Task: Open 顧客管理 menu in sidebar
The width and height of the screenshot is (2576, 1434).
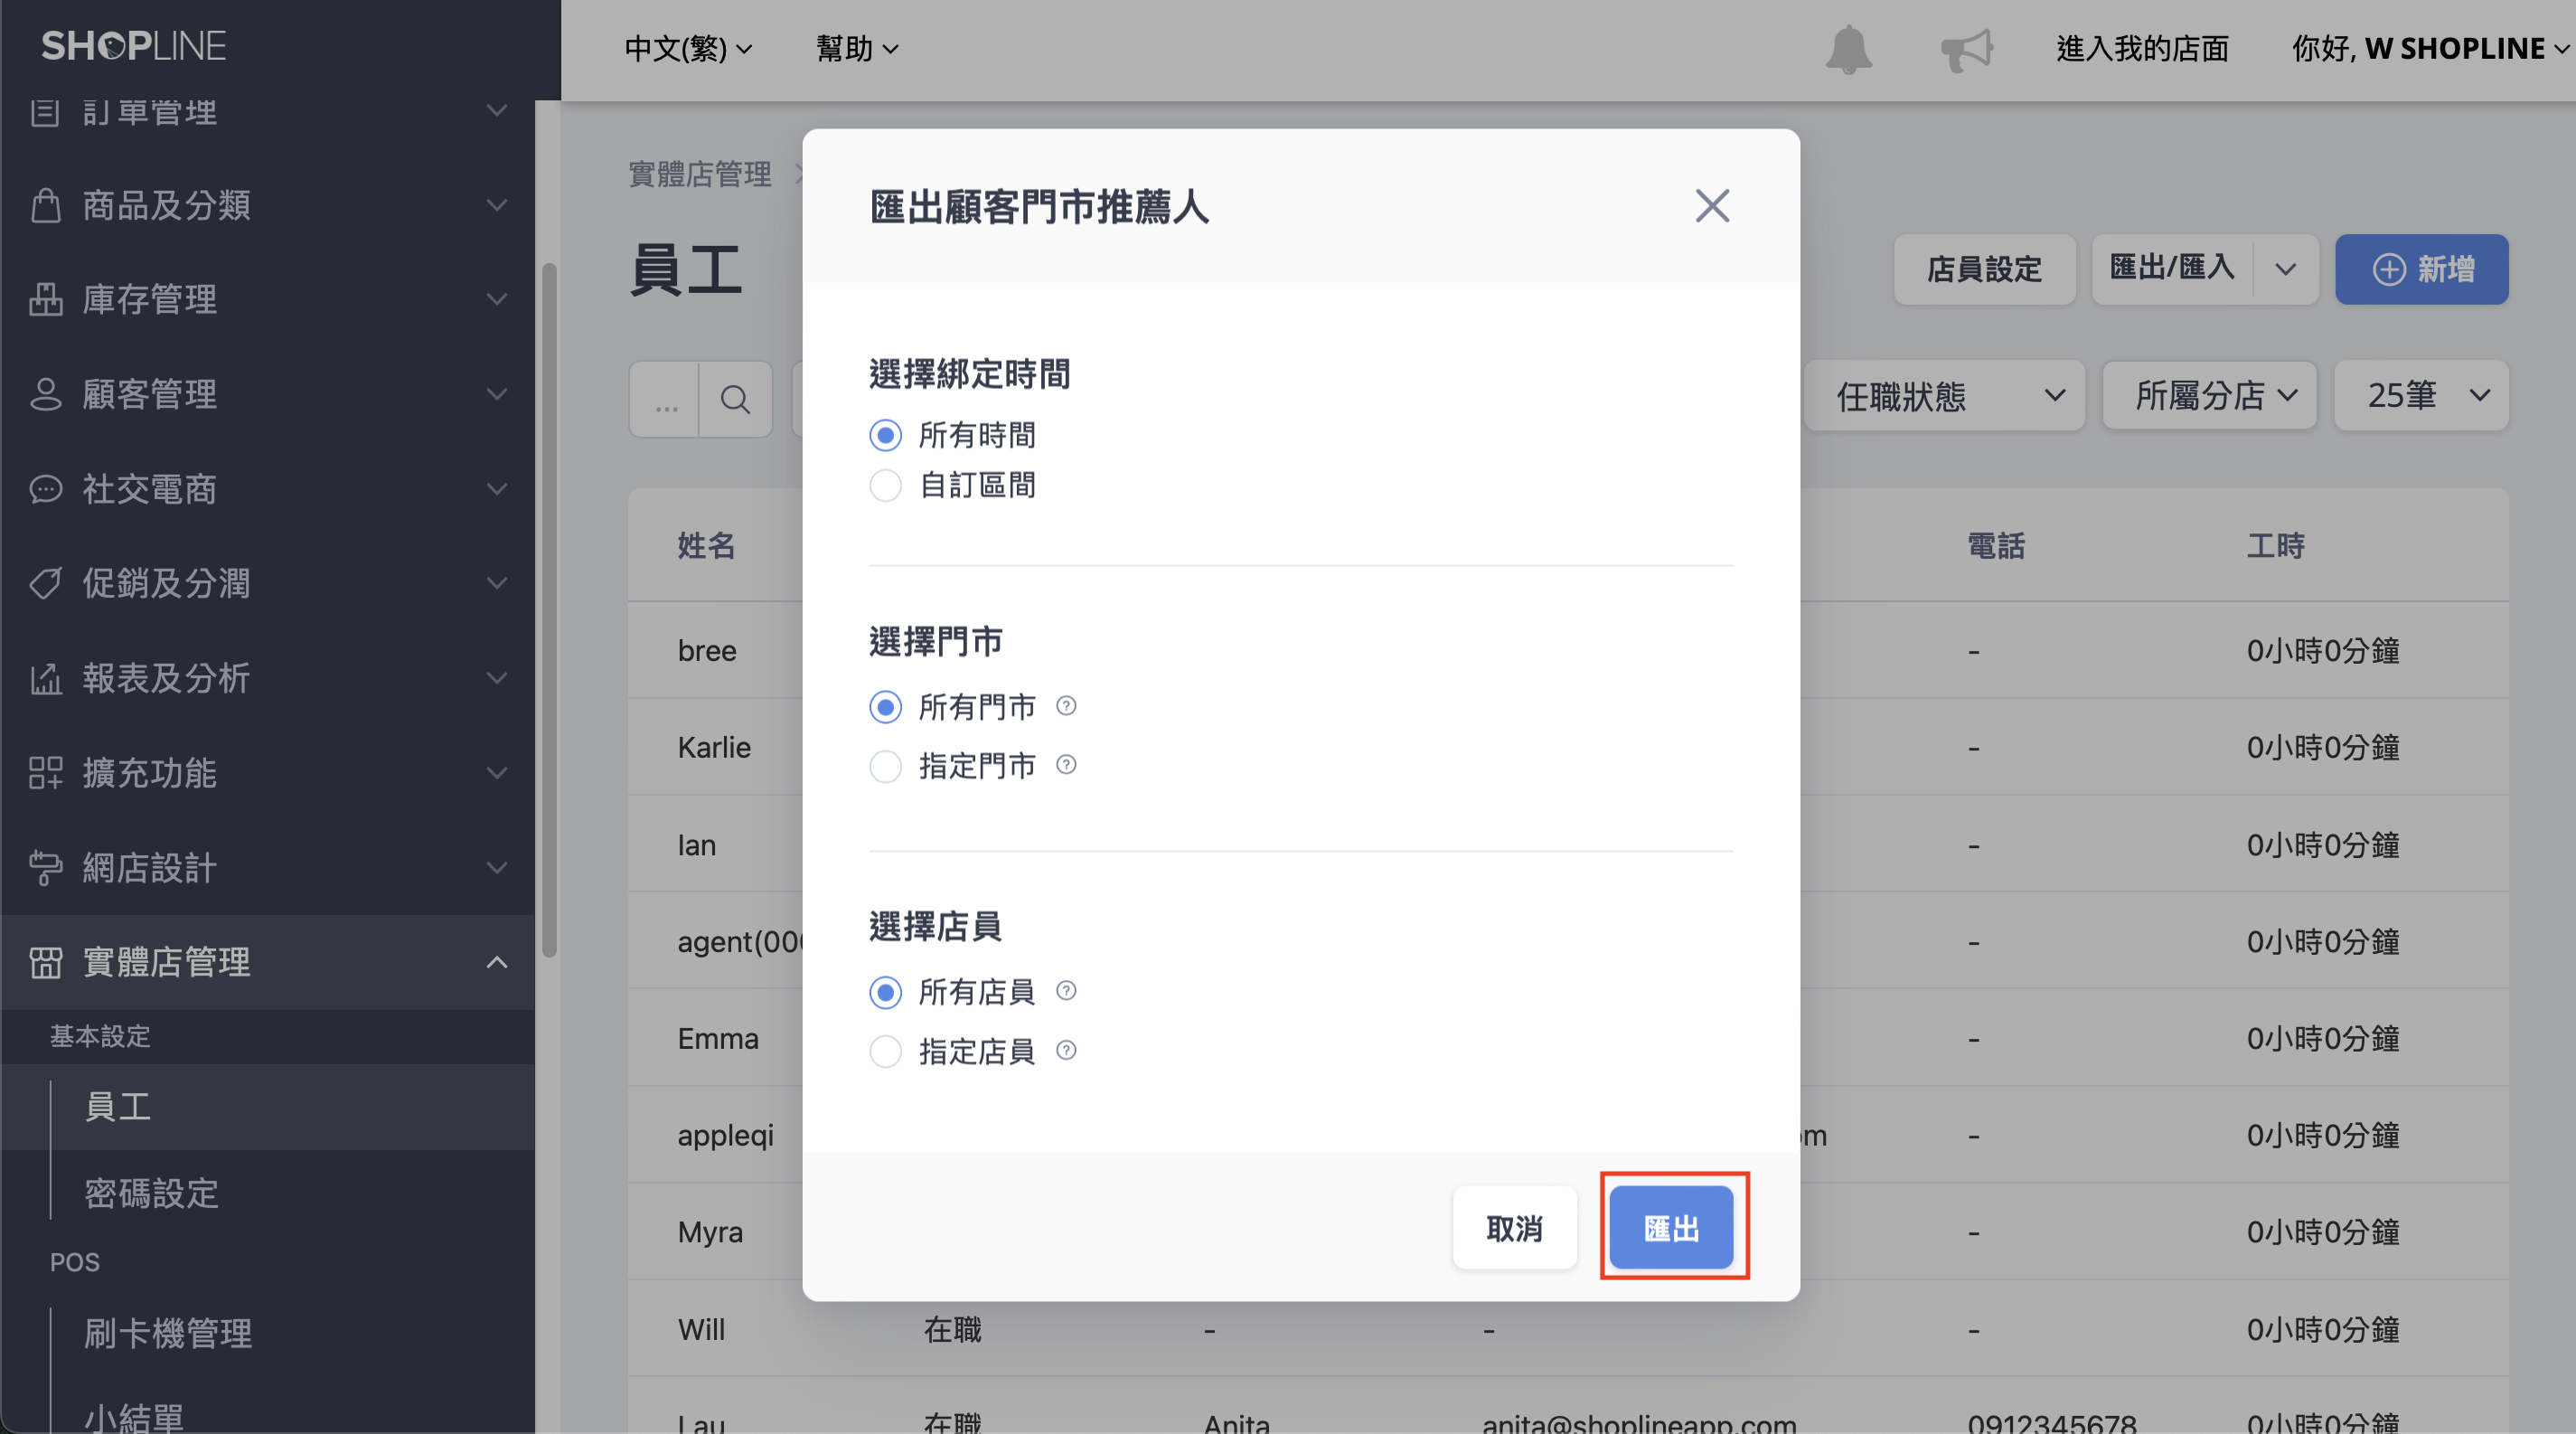Action: click(268, 394)
